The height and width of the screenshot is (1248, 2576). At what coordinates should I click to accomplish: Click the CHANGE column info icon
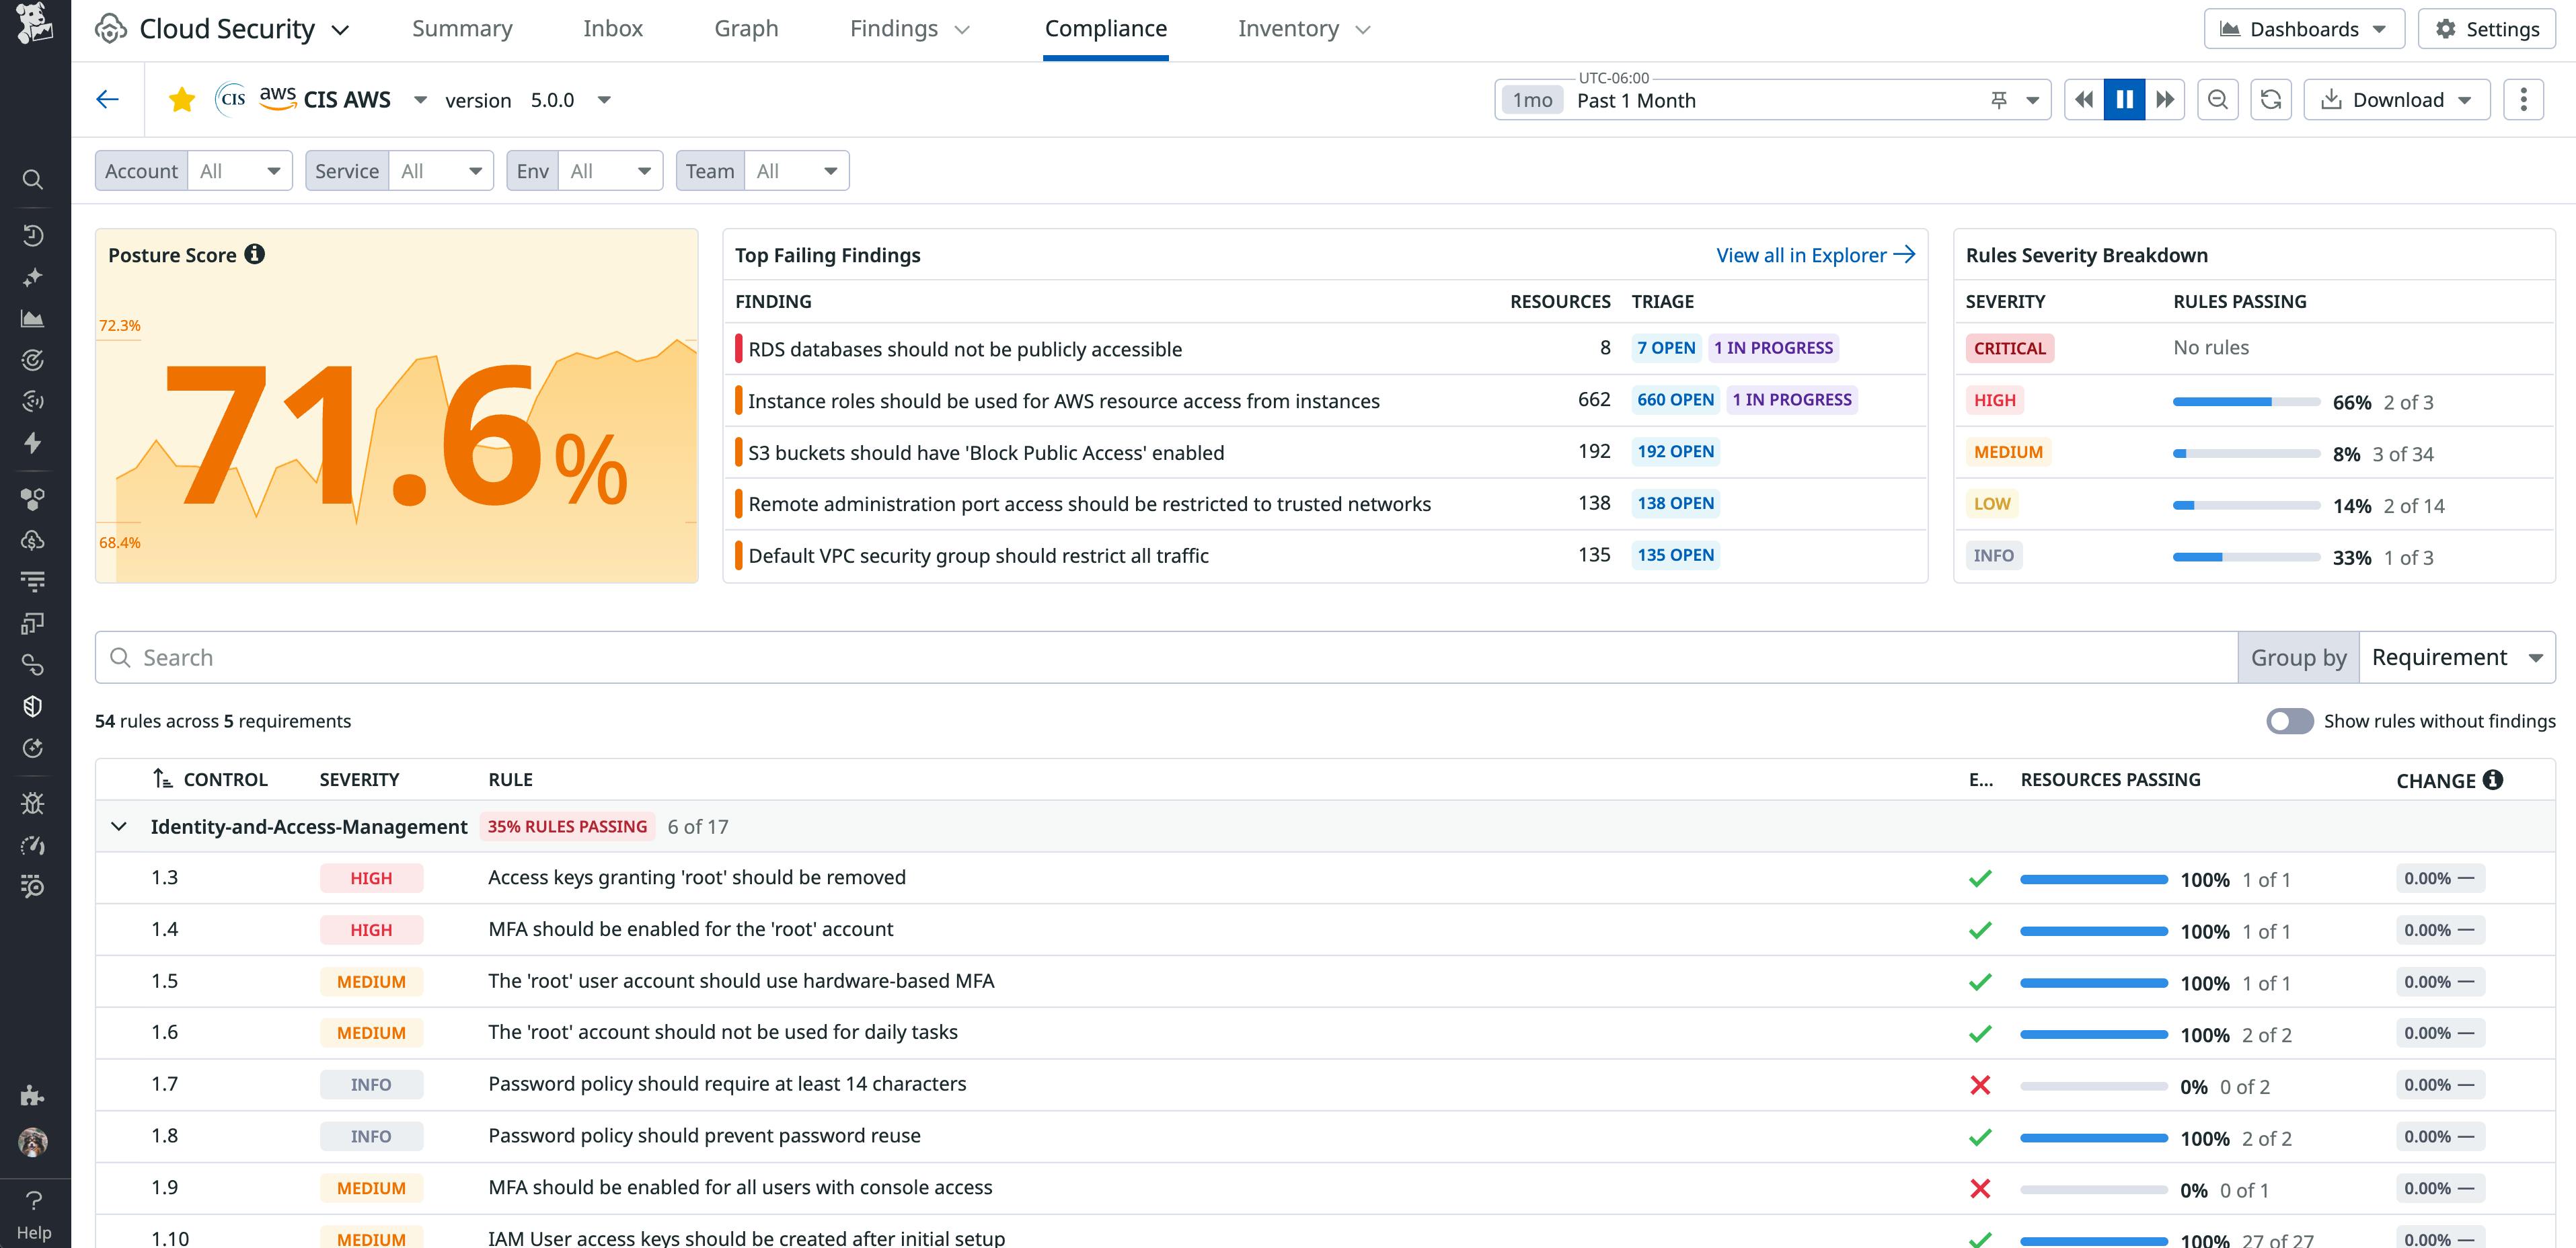[2493, 780]
